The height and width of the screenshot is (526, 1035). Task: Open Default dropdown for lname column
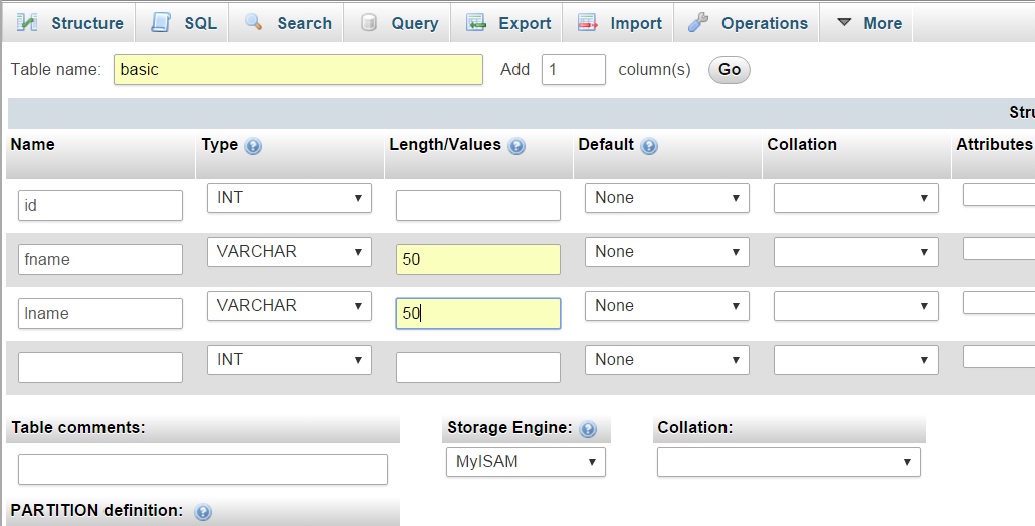pos(667,306)
